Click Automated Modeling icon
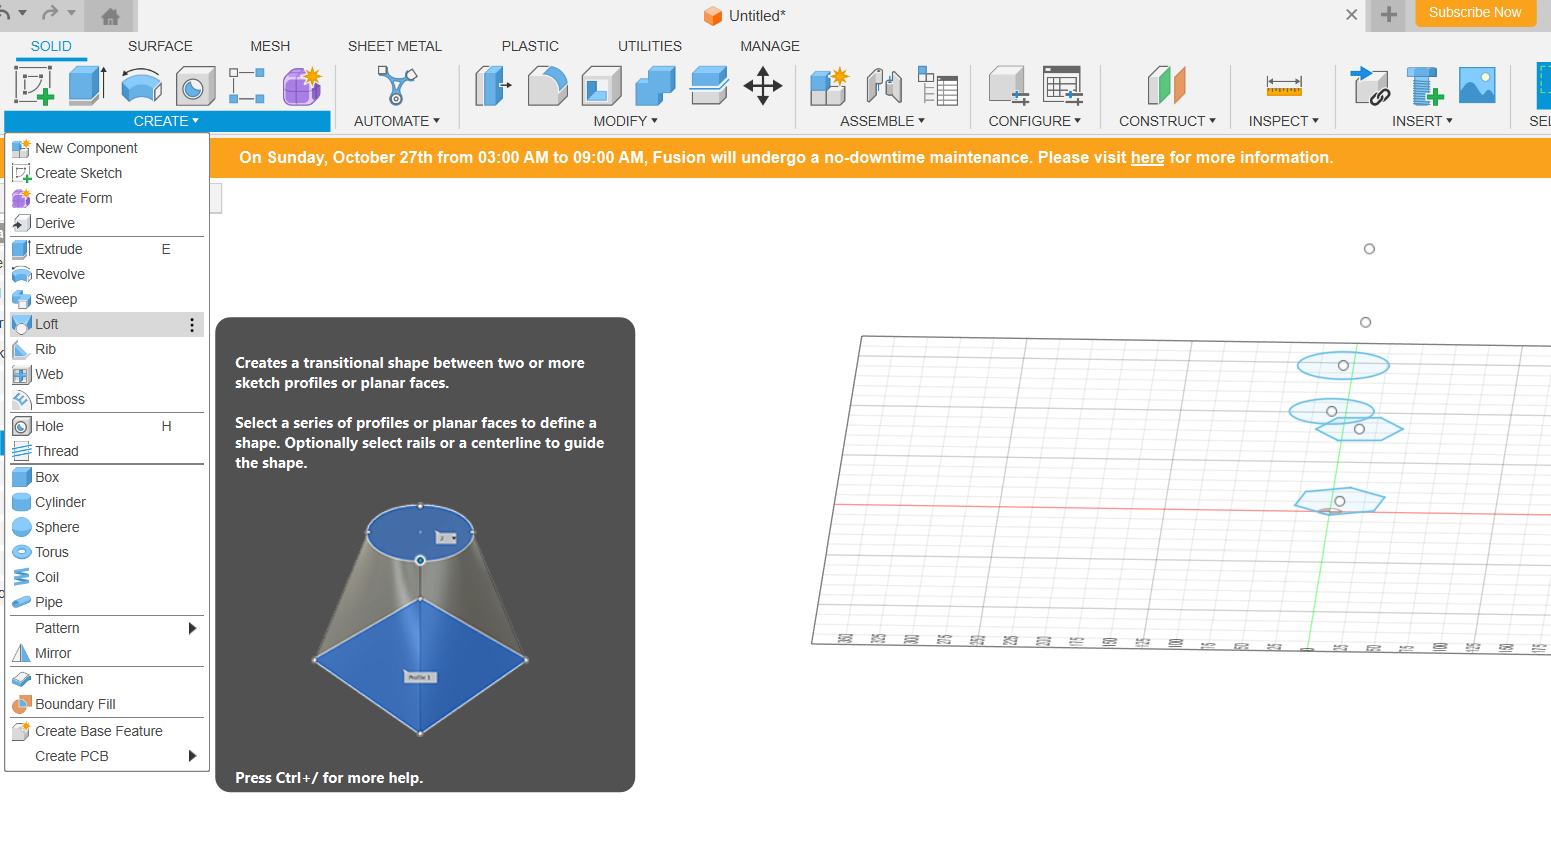The height and width of the screenshot is (844, 1551). [x=396, y=85]
